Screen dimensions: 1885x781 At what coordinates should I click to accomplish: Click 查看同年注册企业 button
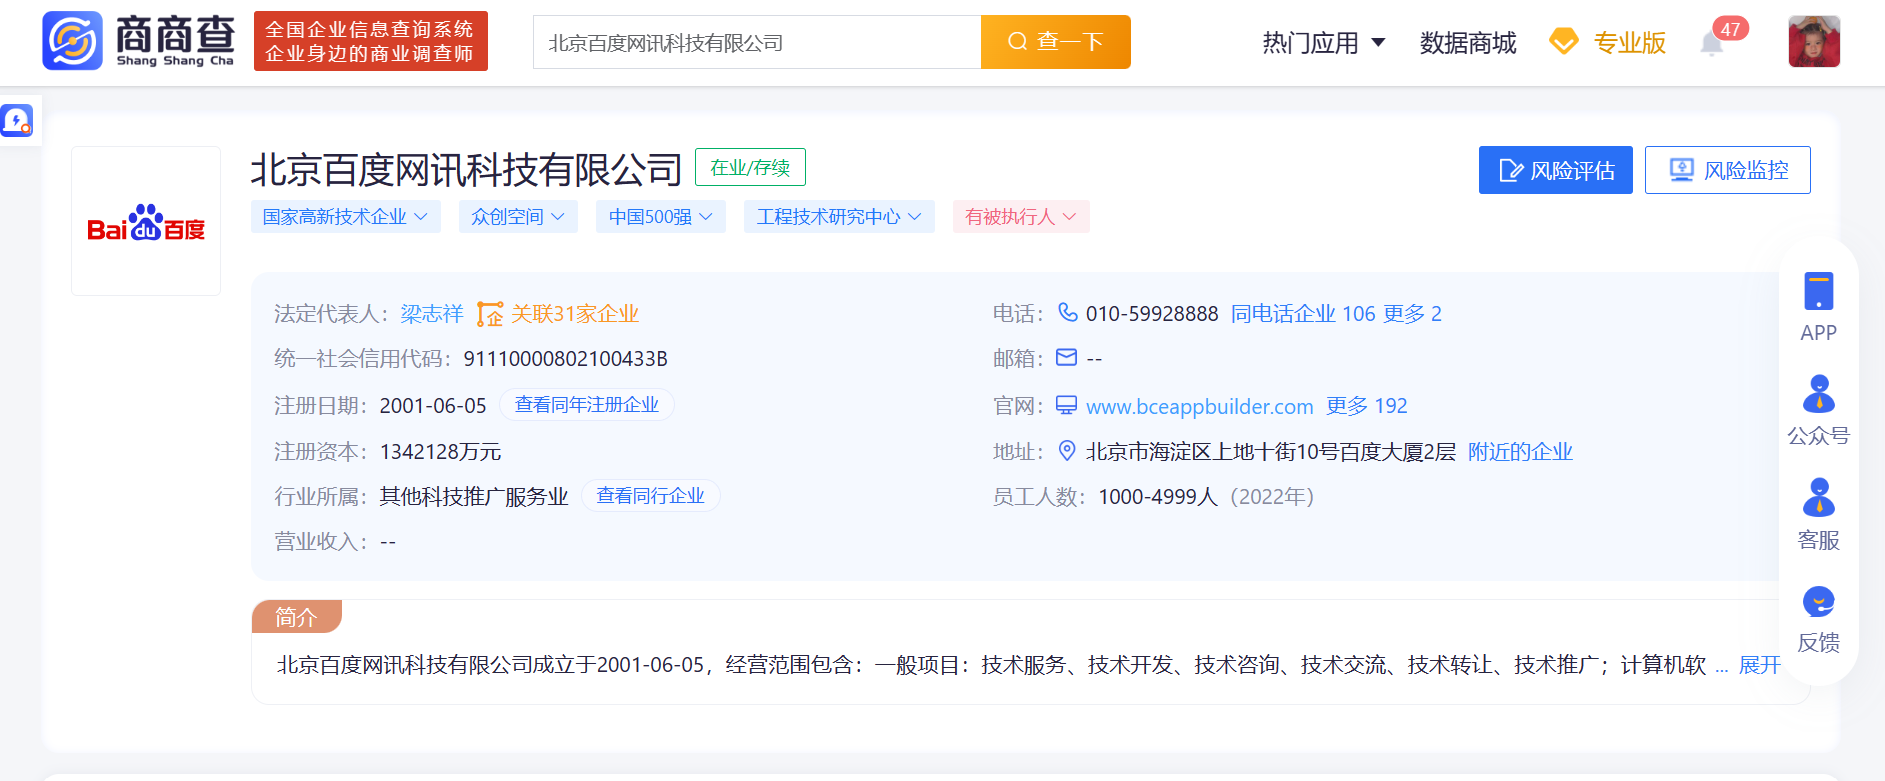(587, 405)
